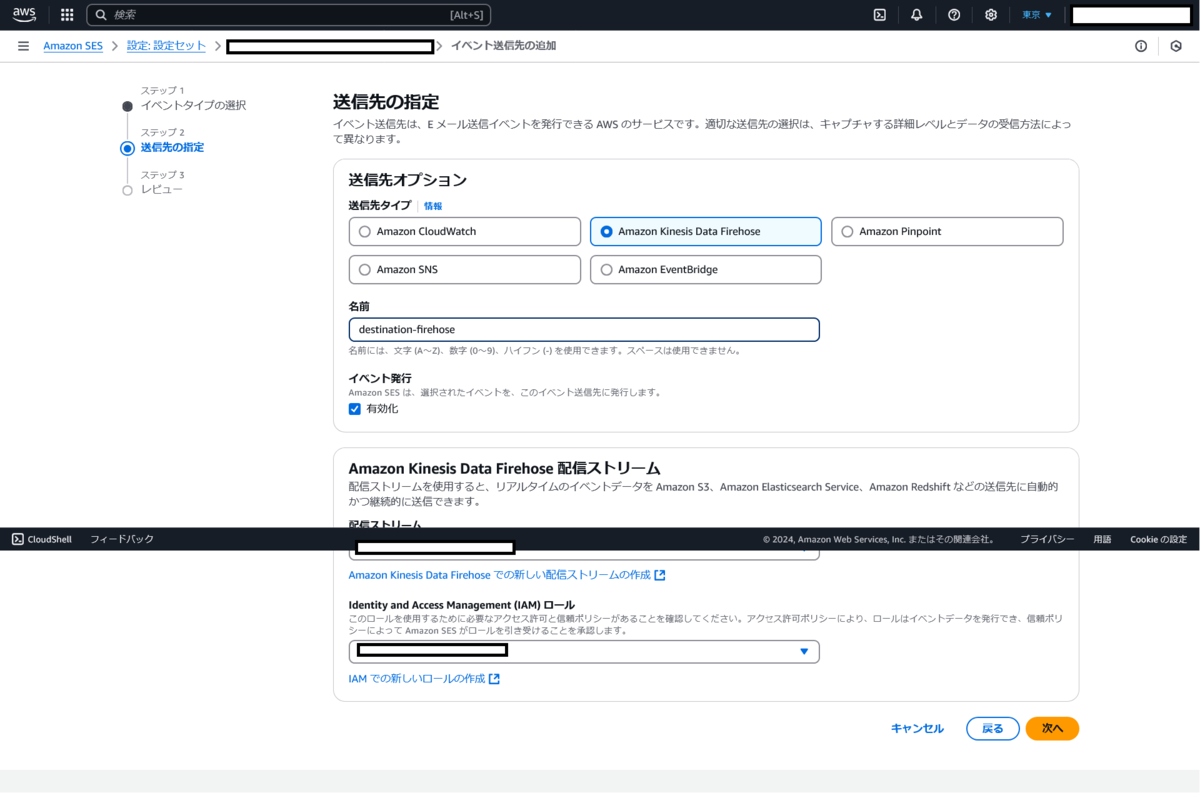Open the account menu at top right
1200x793 pixels.
click(1131, 15)
